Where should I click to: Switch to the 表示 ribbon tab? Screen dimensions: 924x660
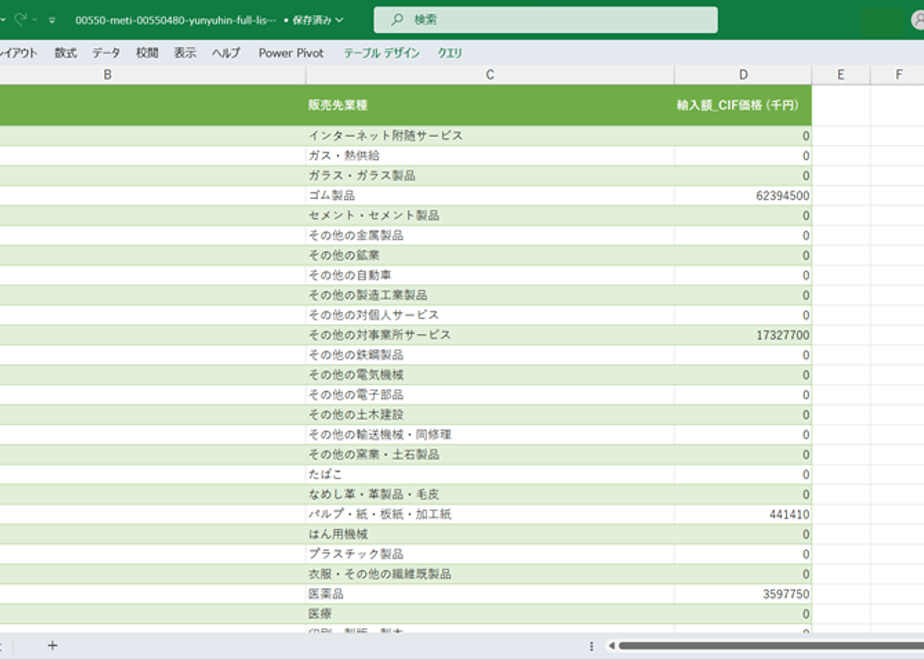pyautogui.click(x=185, y=53)
